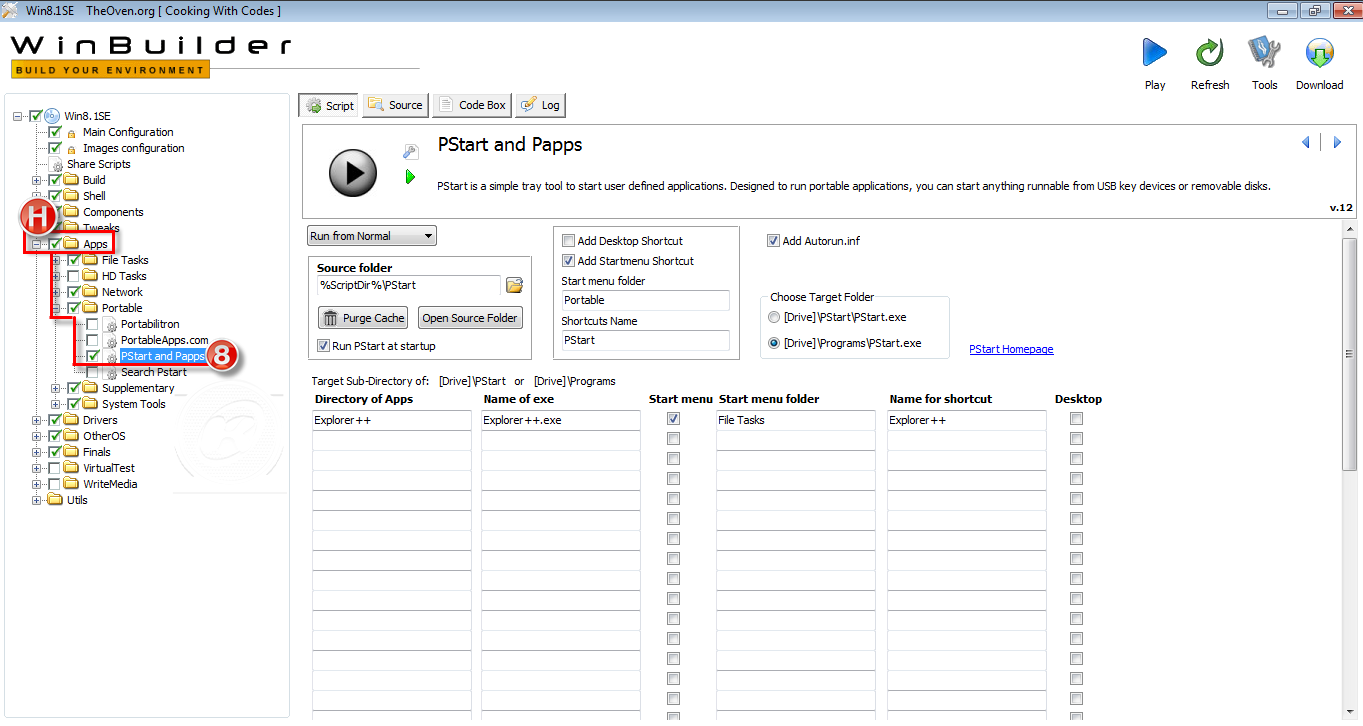Click the small green run arrow icon
The width and height of the screenshot is (1363, 726).
(410, 177)
